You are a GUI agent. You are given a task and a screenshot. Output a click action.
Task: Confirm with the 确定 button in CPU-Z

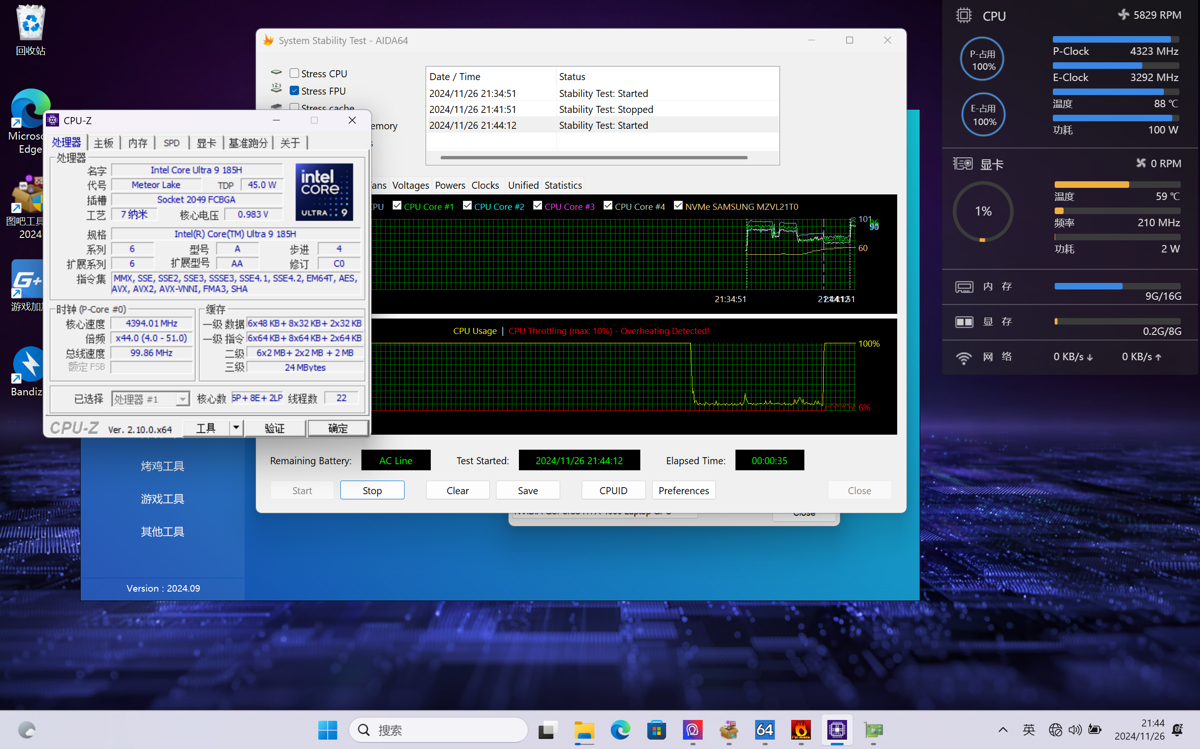(x=338, y=428)
